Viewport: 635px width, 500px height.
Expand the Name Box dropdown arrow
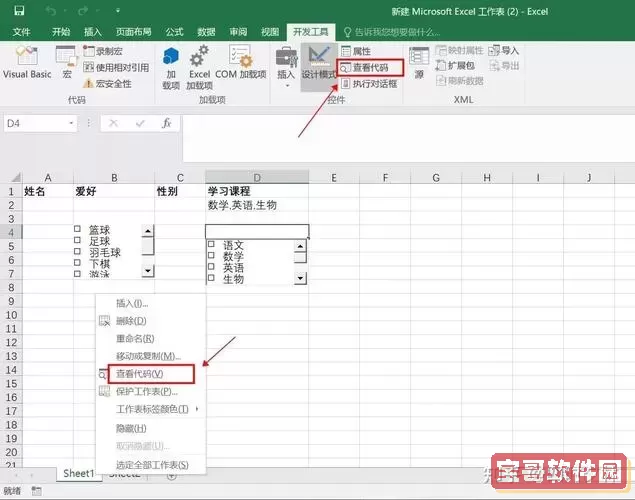pos(71,123)
